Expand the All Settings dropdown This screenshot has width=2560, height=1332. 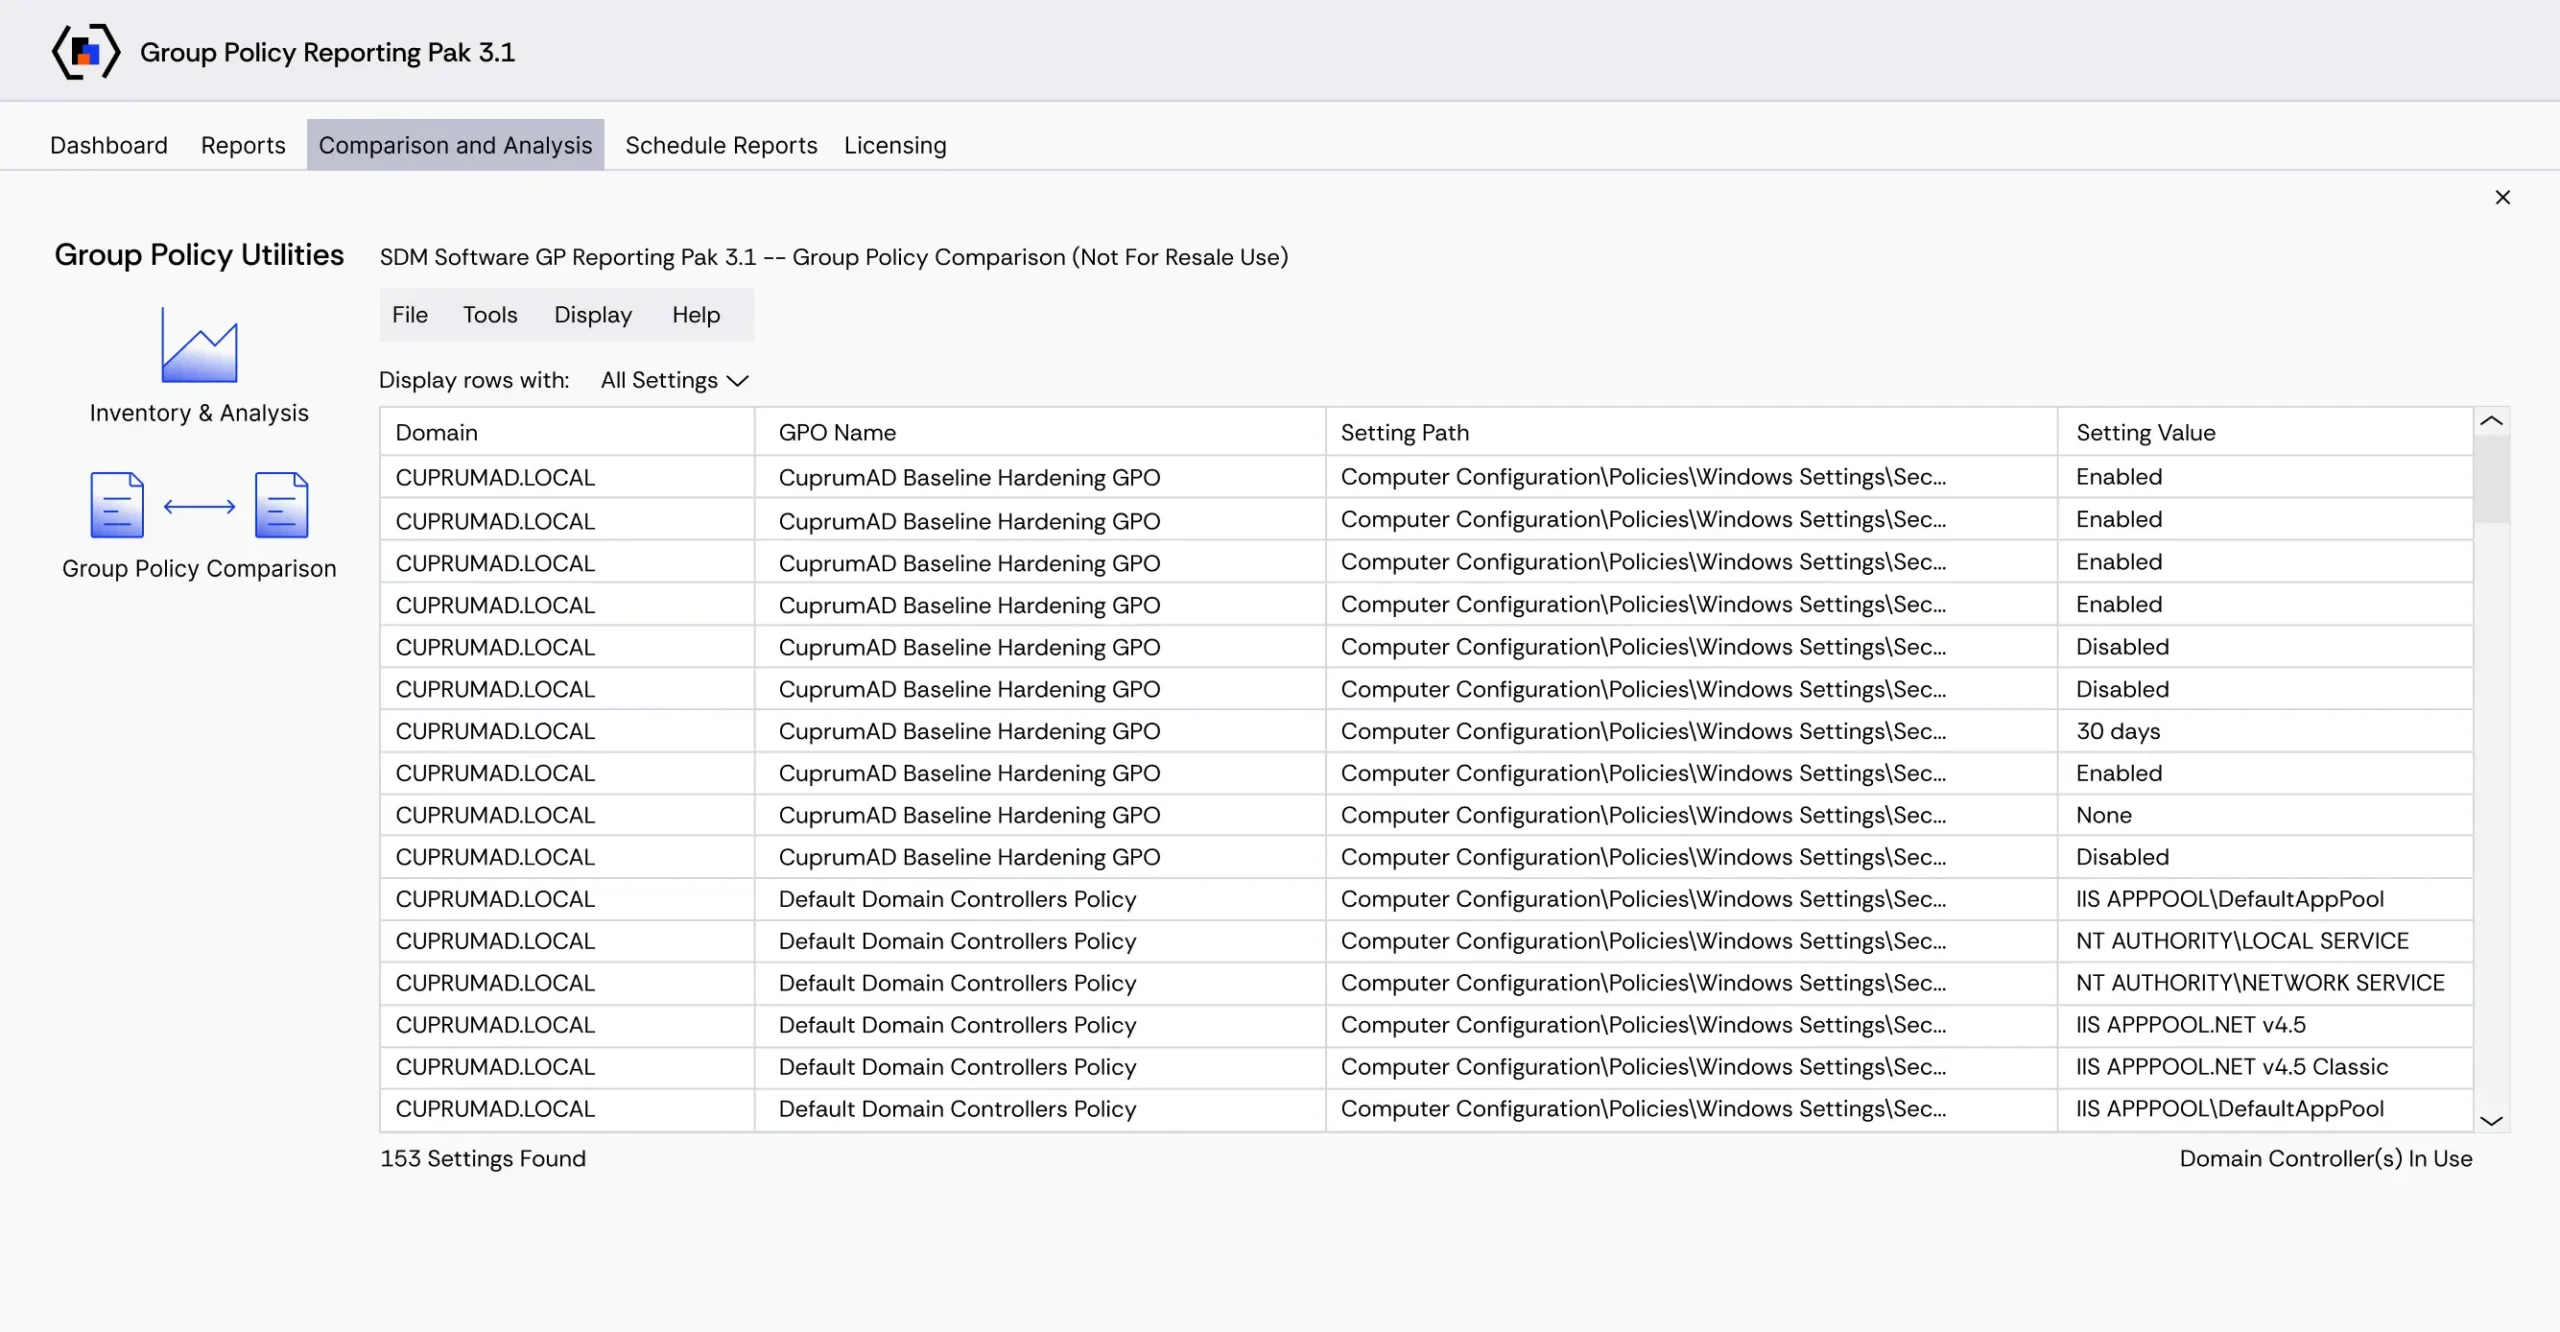[674, 380]
